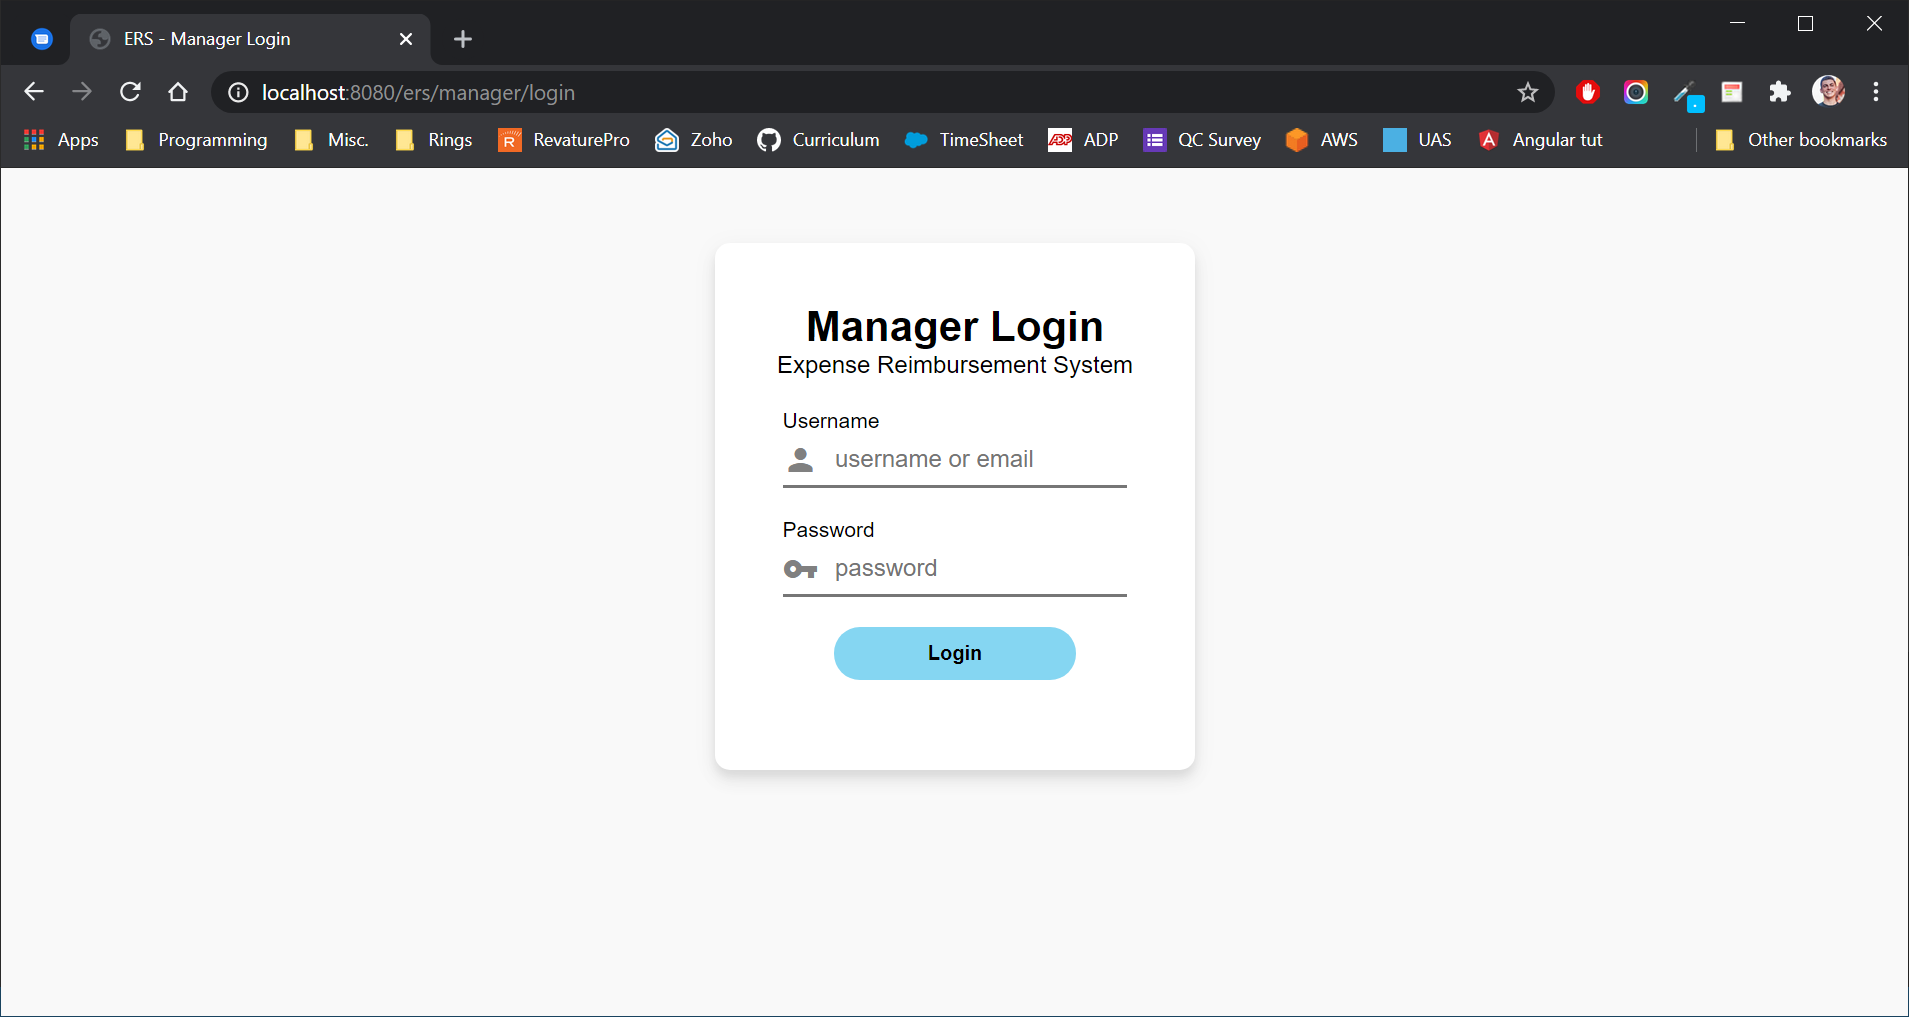Open Chrome's three-dot menu

(1876, 92)
